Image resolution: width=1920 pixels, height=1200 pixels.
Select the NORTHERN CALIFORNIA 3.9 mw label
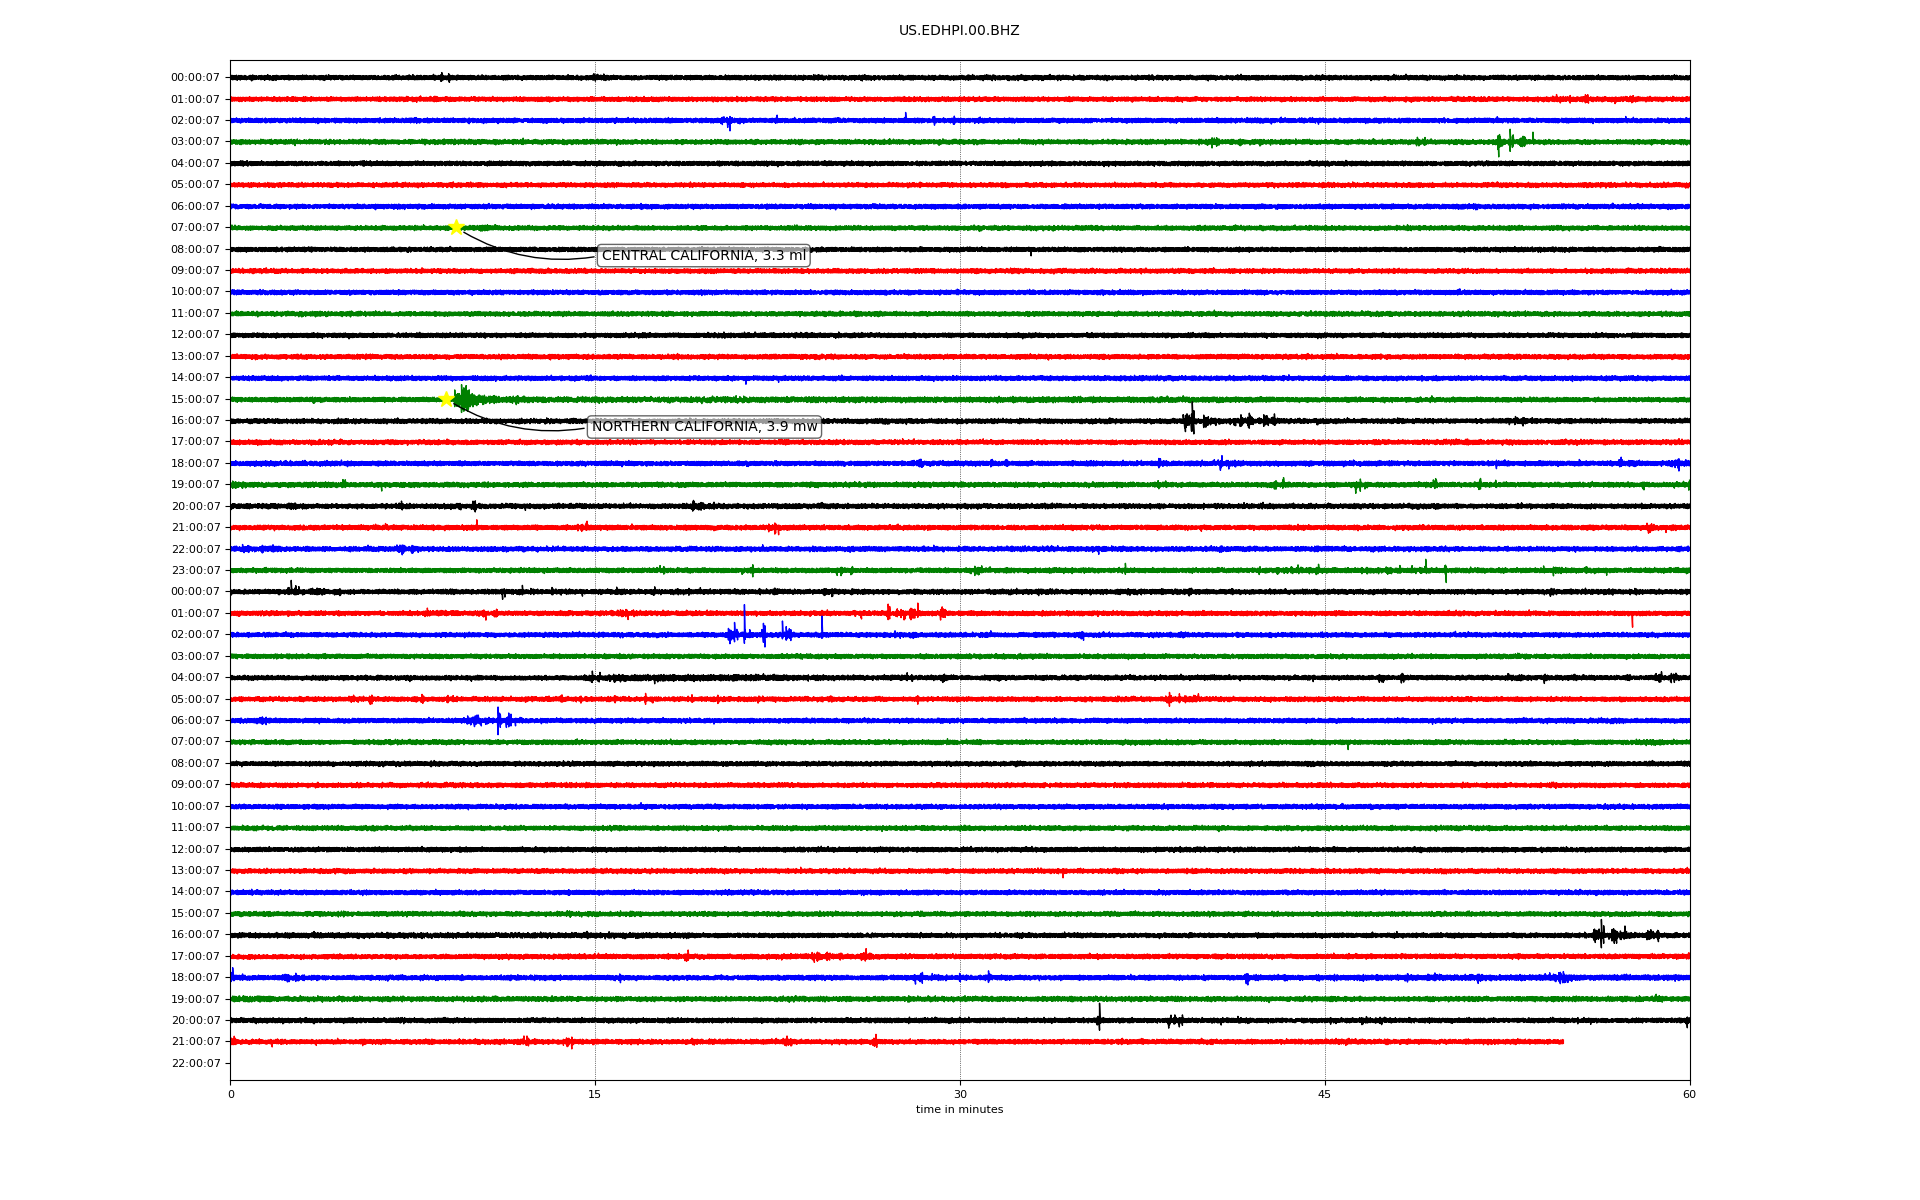[704, 427]
